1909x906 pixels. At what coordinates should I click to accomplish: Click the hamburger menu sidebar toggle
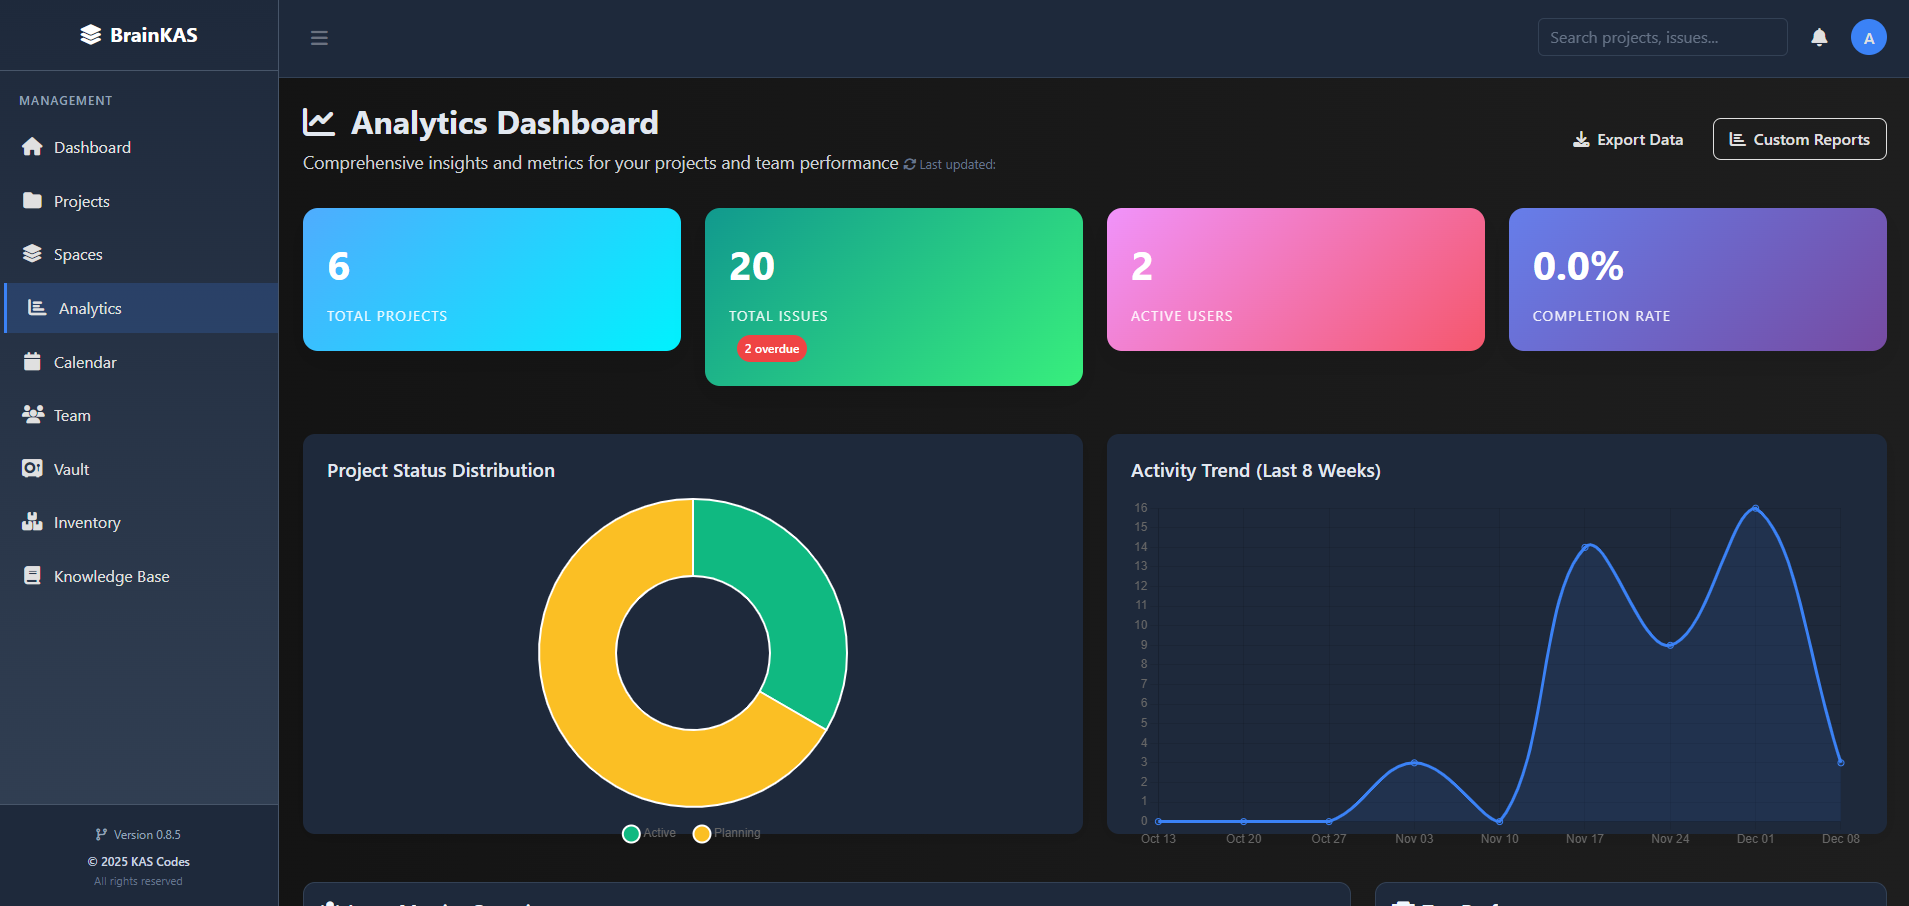(319, 38)
